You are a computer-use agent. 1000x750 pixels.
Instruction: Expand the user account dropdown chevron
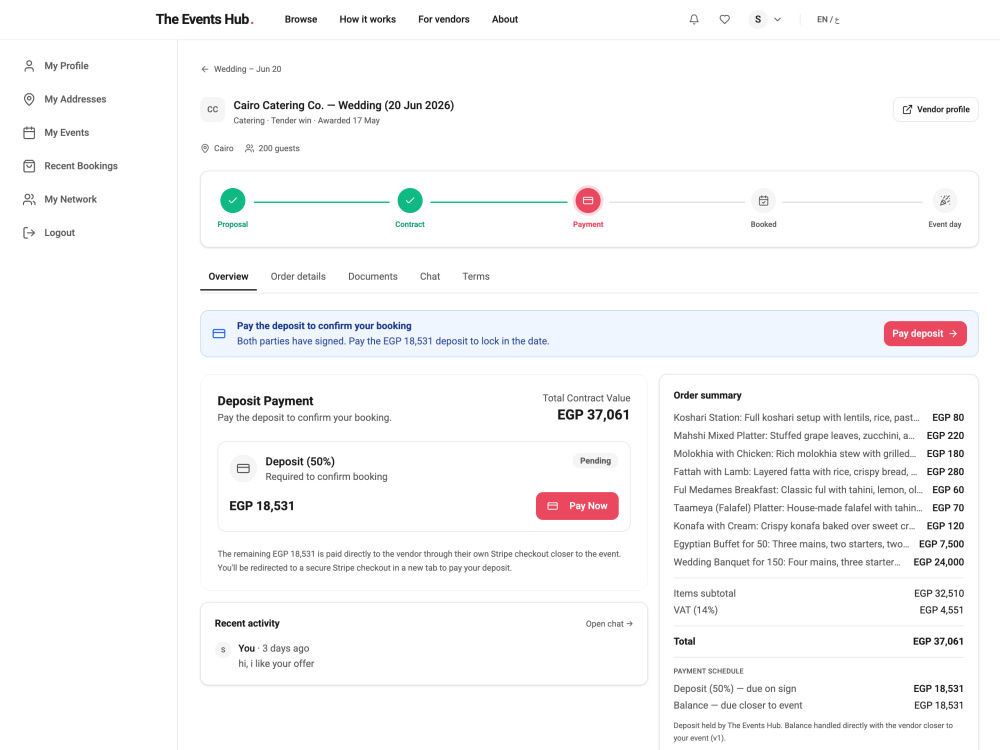(777, 19)
